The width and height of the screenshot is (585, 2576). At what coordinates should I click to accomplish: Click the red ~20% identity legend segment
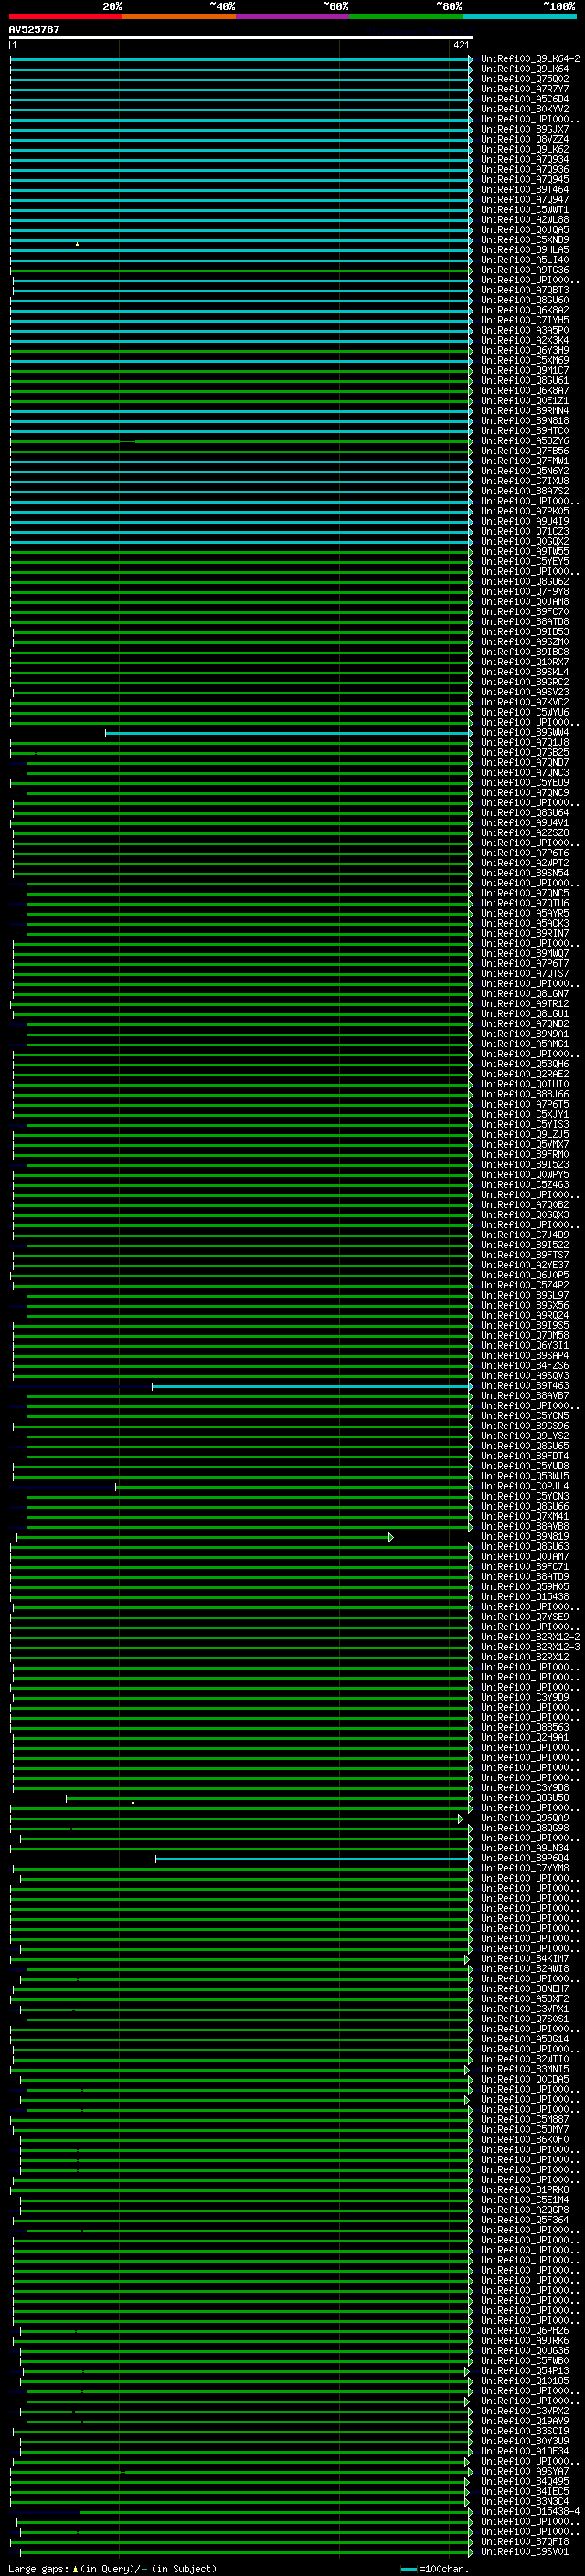65,16
